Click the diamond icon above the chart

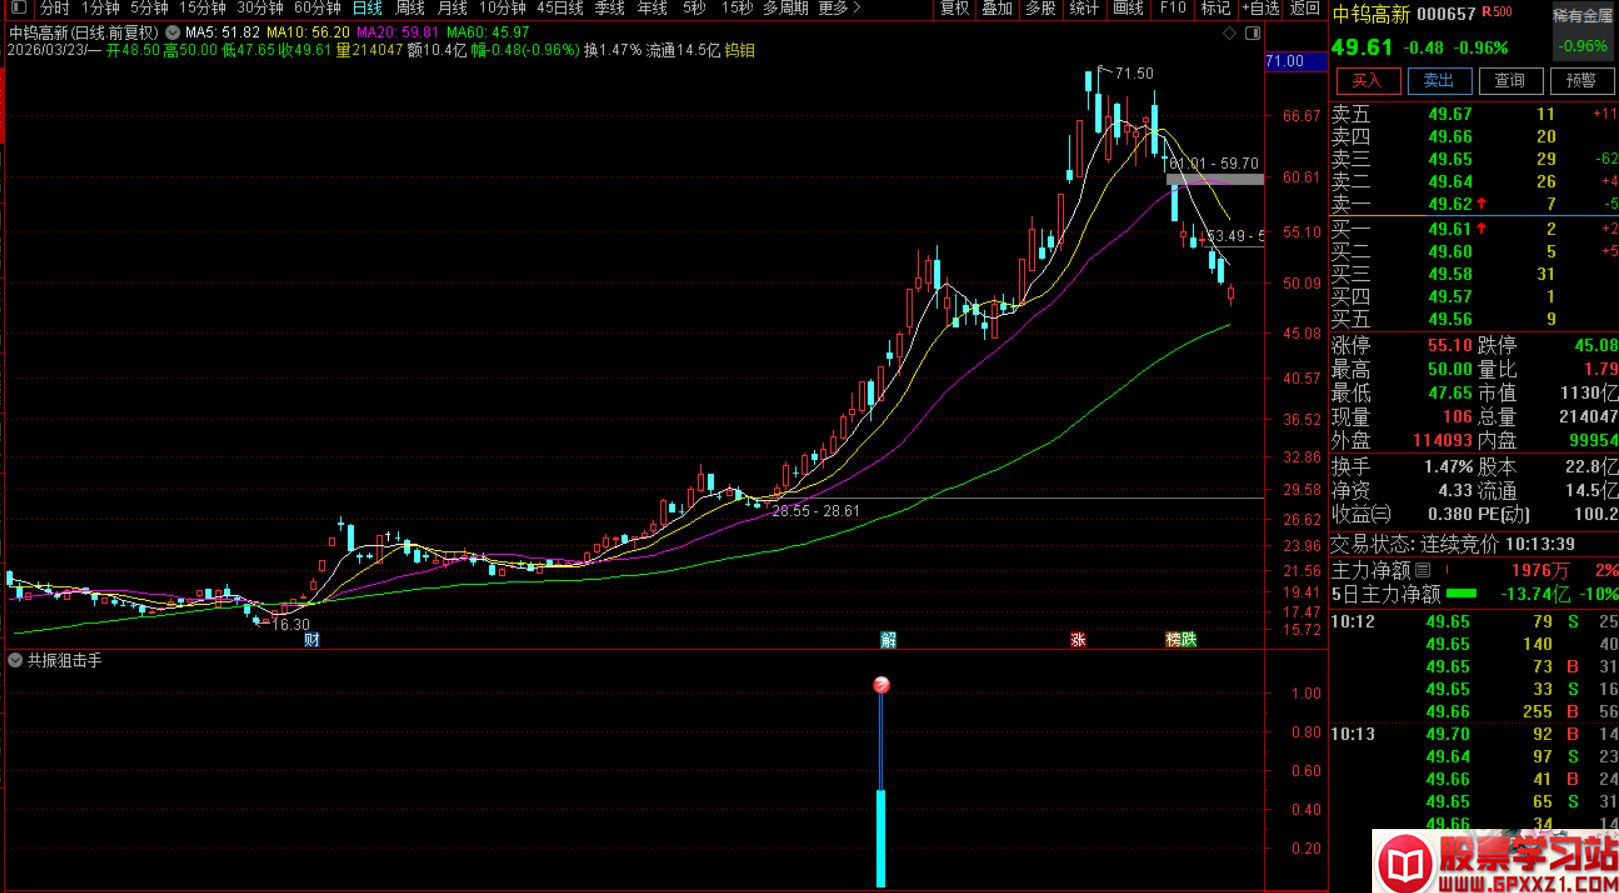1230,33
